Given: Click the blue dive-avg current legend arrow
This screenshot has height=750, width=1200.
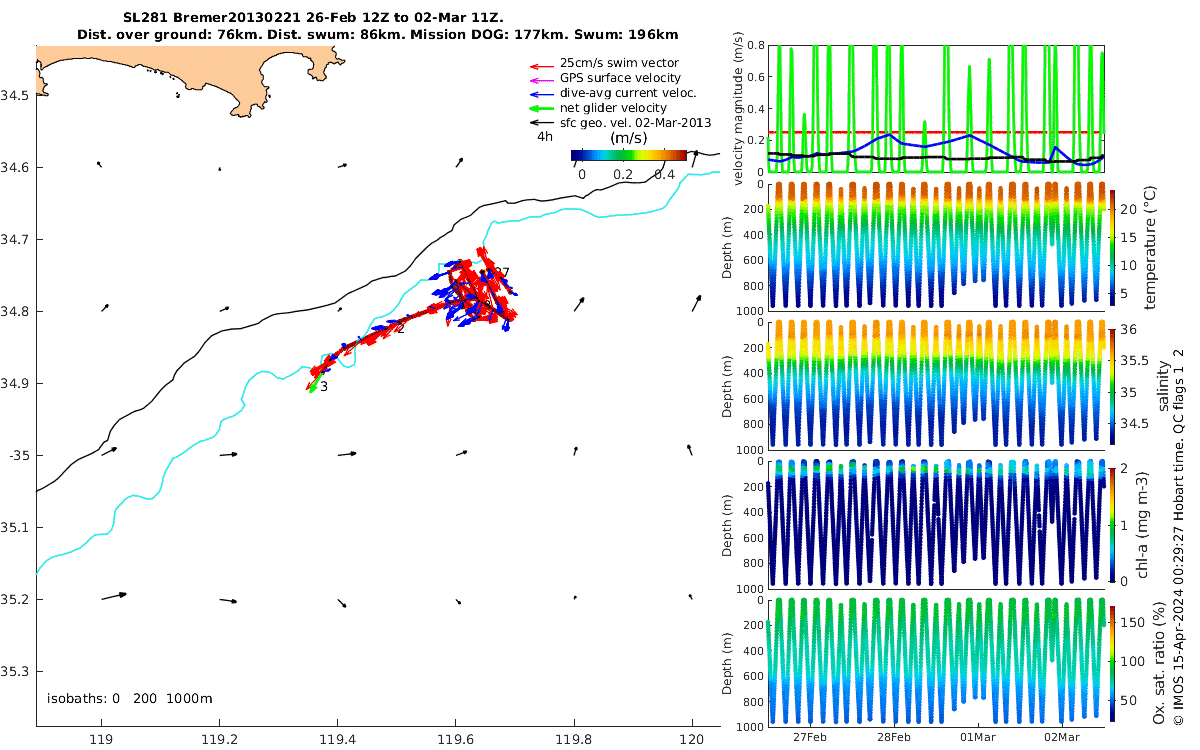Looking at the screenshot, I should 541,93.
